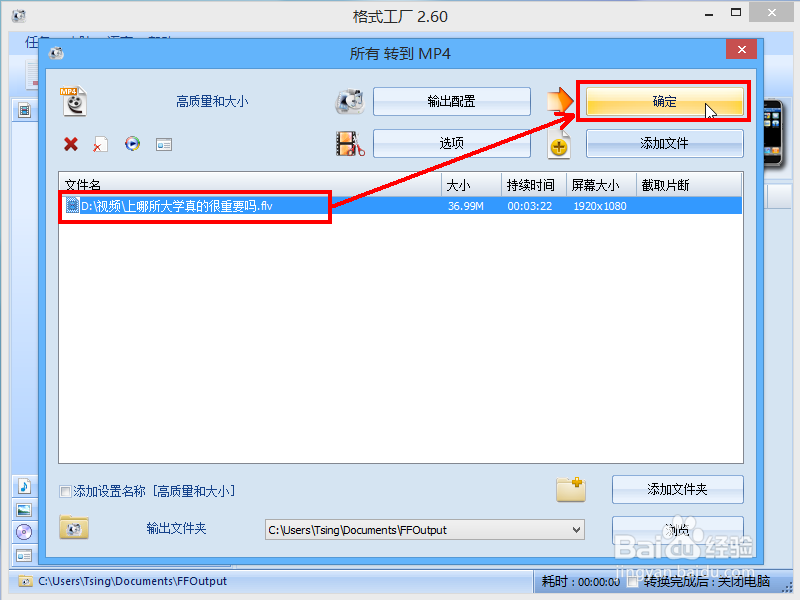
Task: Click the mobile device phone icon
Action: click(773, 133)
